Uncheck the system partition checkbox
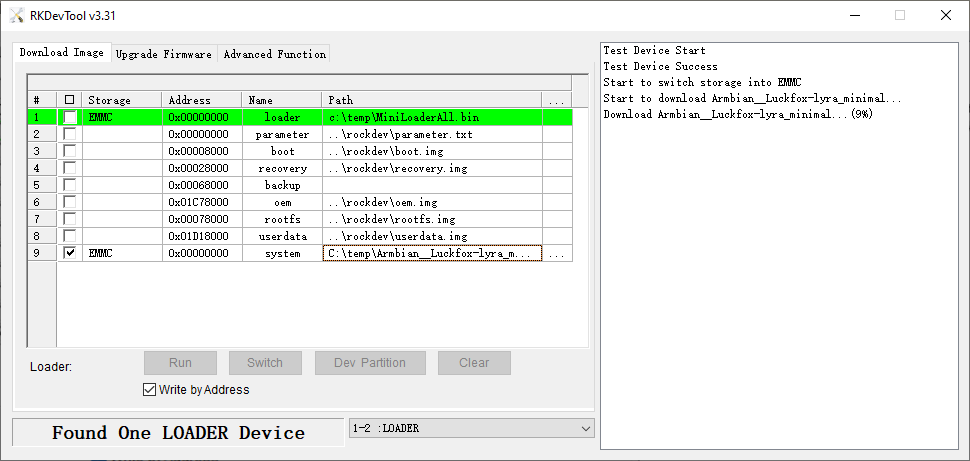The width and height of the screenshot is (970, 461). 69,254
